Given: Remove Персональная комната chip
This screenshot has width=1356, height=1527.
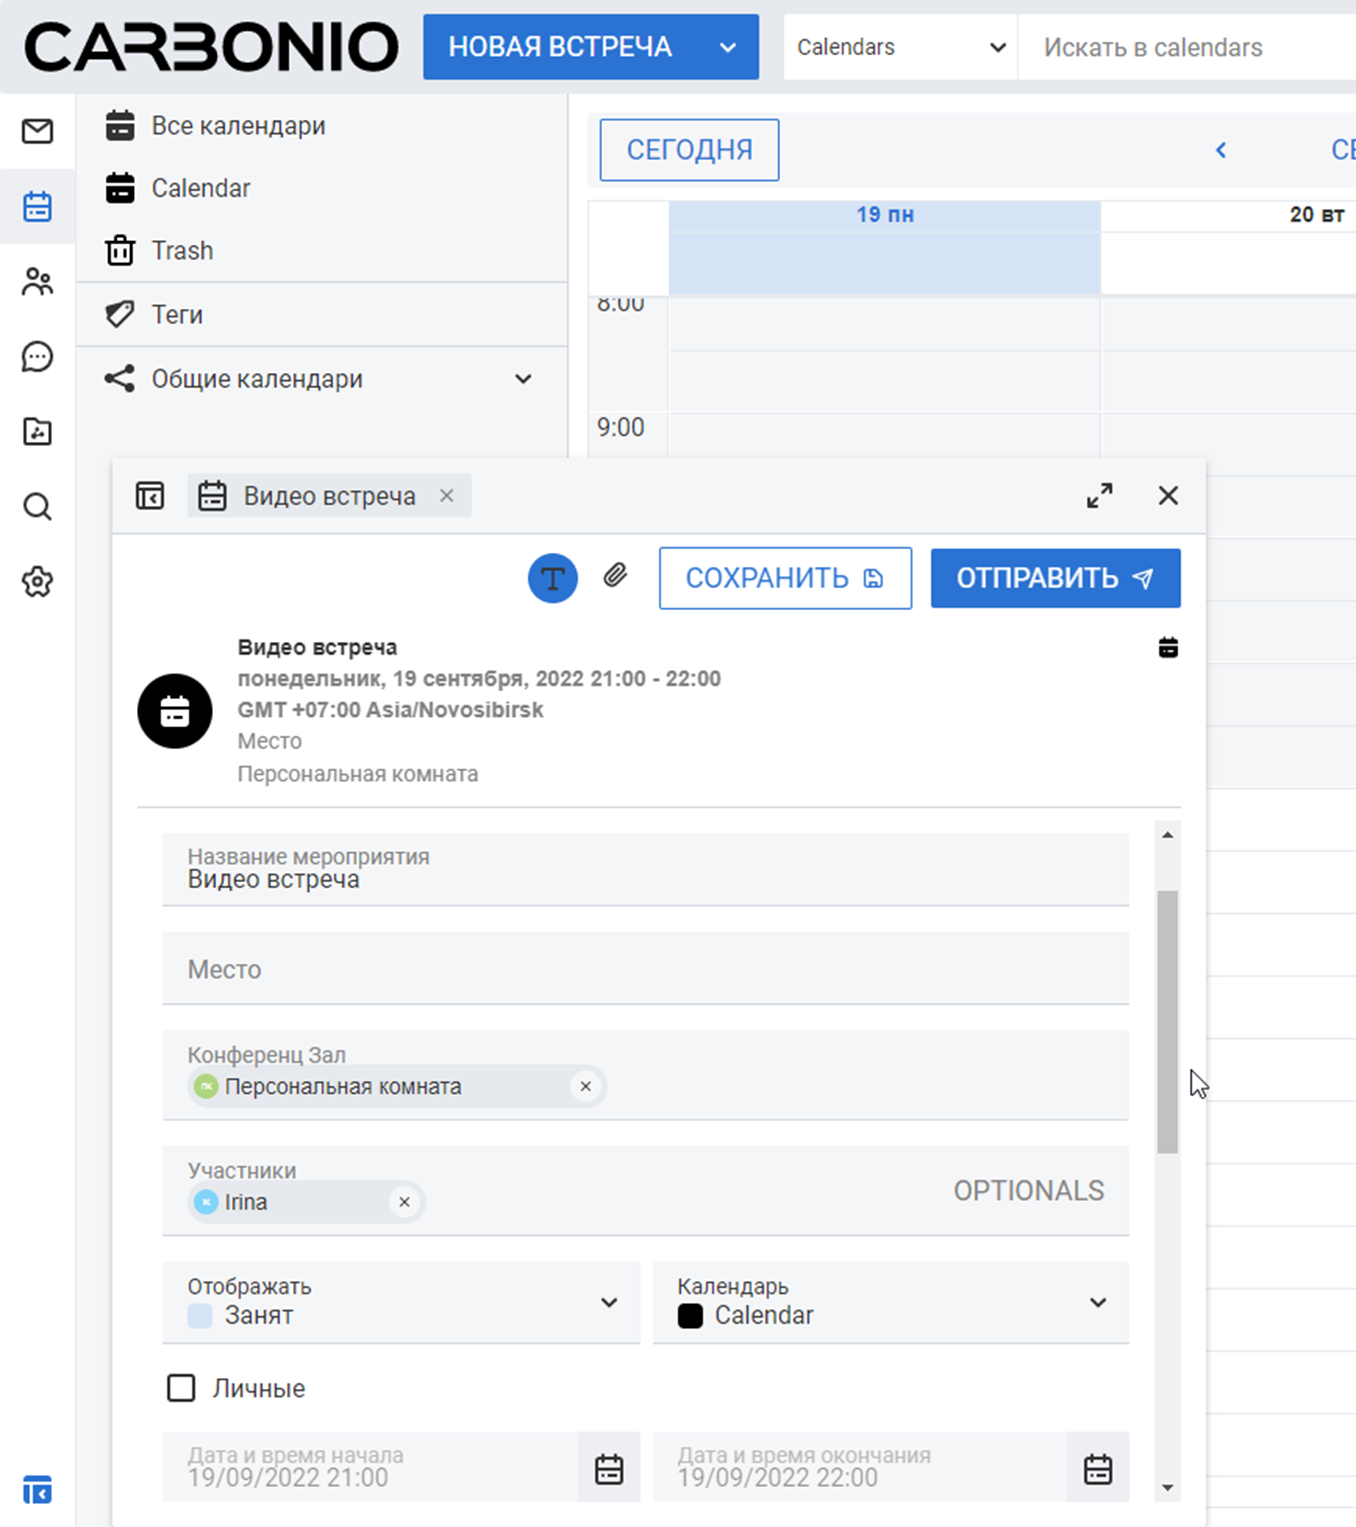Looking at the screenshot, I should [x=586, y=1087].
